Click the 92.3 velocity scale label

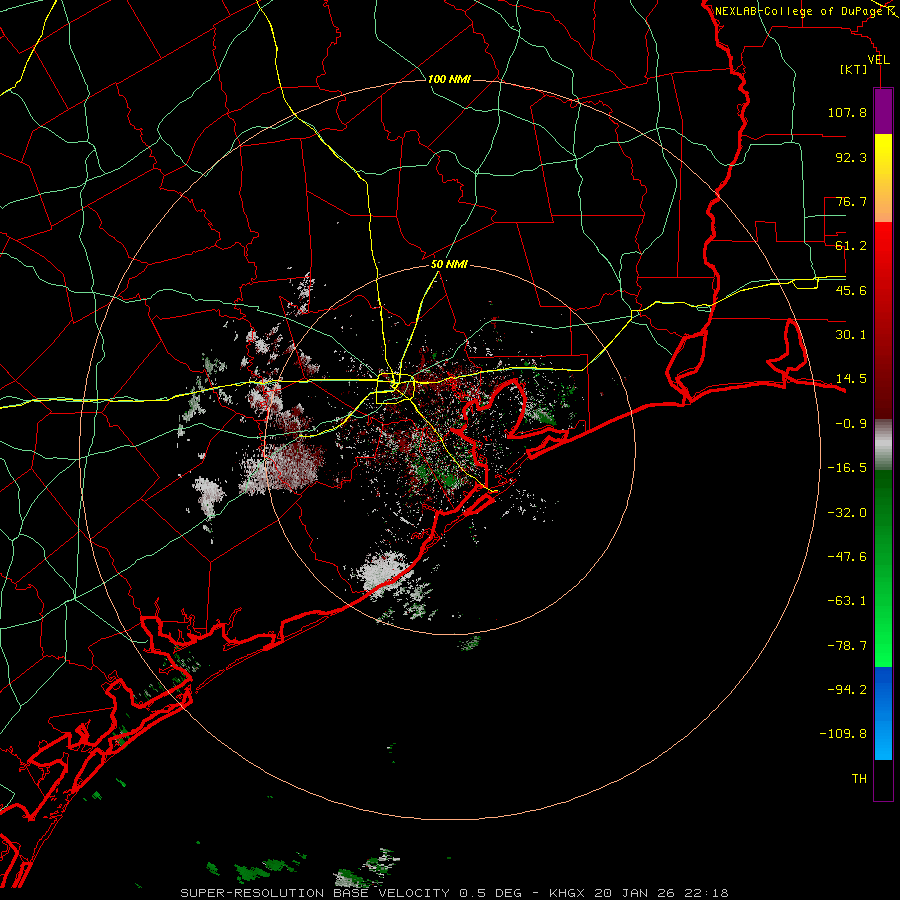(x=851, y=157)
